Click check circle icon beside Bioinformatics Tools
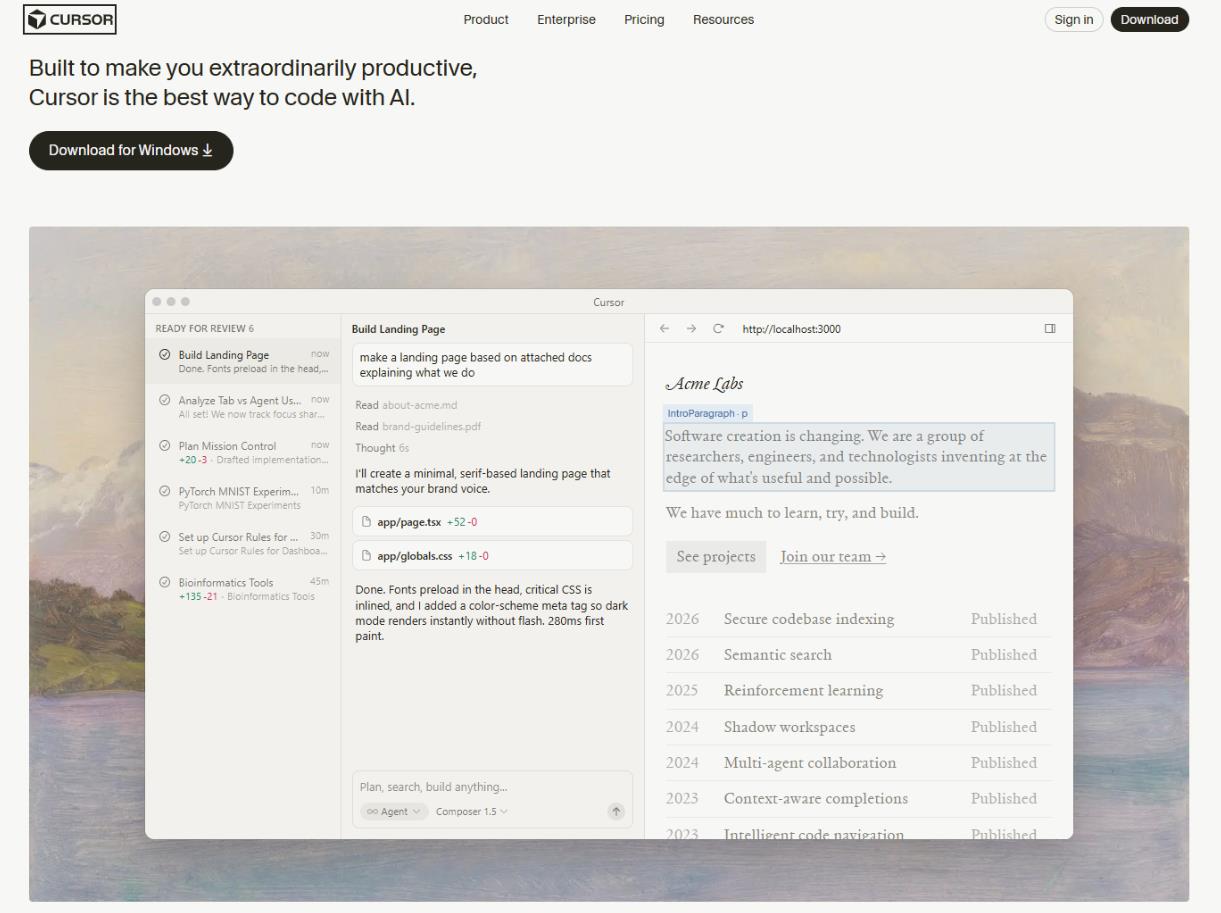The height and width of the screenshot is (913, 1221). tap(164, 583)
